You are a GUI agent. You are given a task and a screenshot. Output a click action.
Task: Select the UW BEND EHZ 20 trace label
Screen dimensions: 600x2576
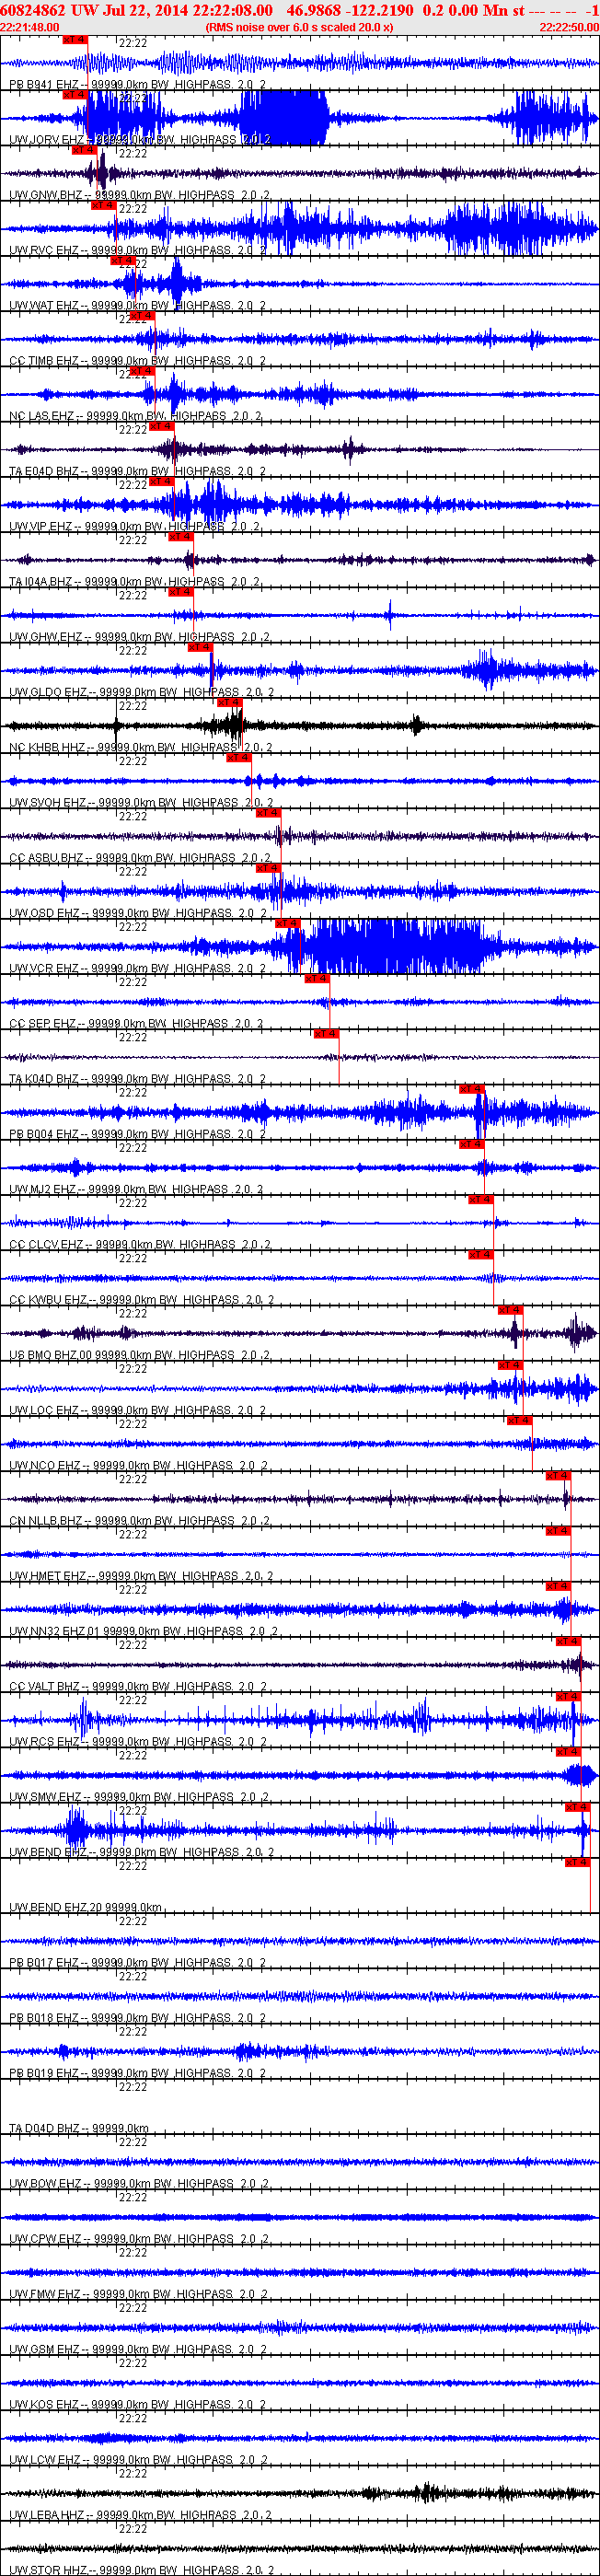(x=86, y=1908)
